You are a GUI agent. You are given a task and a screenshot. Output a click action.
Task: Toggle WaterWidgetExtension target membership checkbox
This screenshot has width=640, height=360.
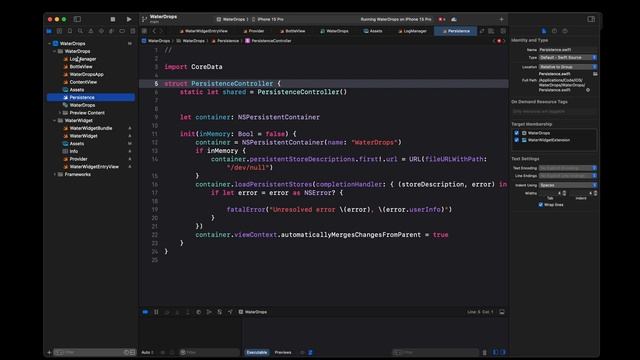[x=516, y=140]
